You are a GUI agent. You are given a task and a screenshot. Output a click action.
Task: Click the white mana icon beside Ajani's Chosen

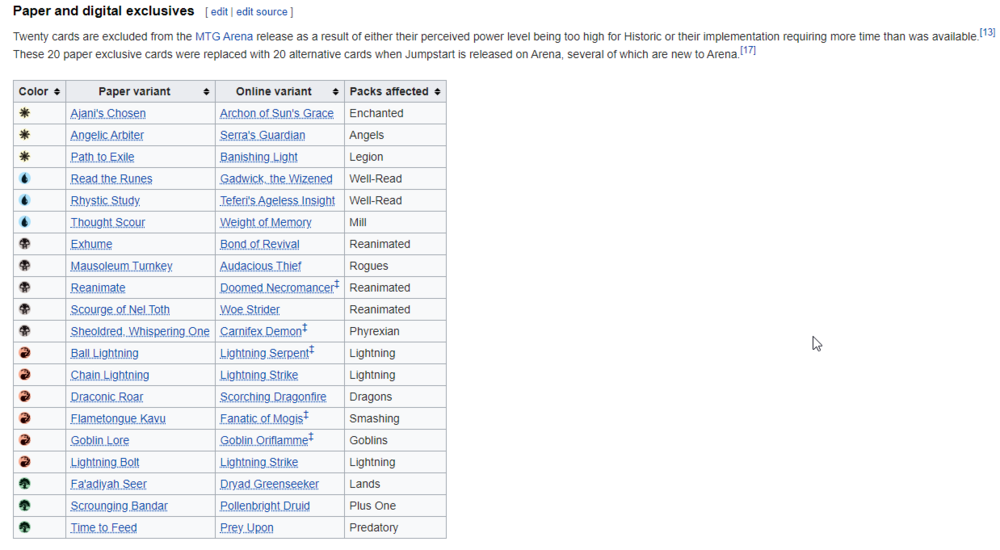coord(24,113)
